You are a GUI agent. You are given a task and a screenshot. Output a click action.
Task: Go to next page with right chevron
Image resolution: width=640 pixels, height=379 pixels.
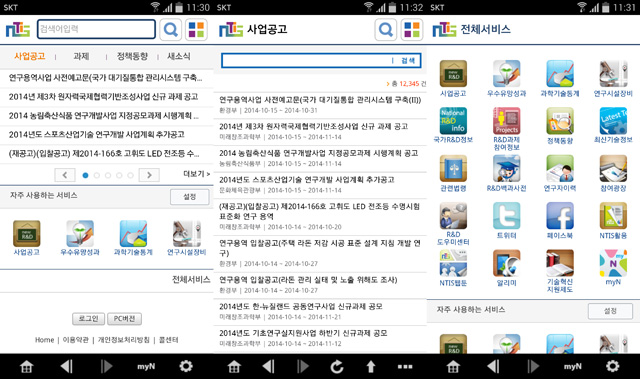tap(149, 175)
